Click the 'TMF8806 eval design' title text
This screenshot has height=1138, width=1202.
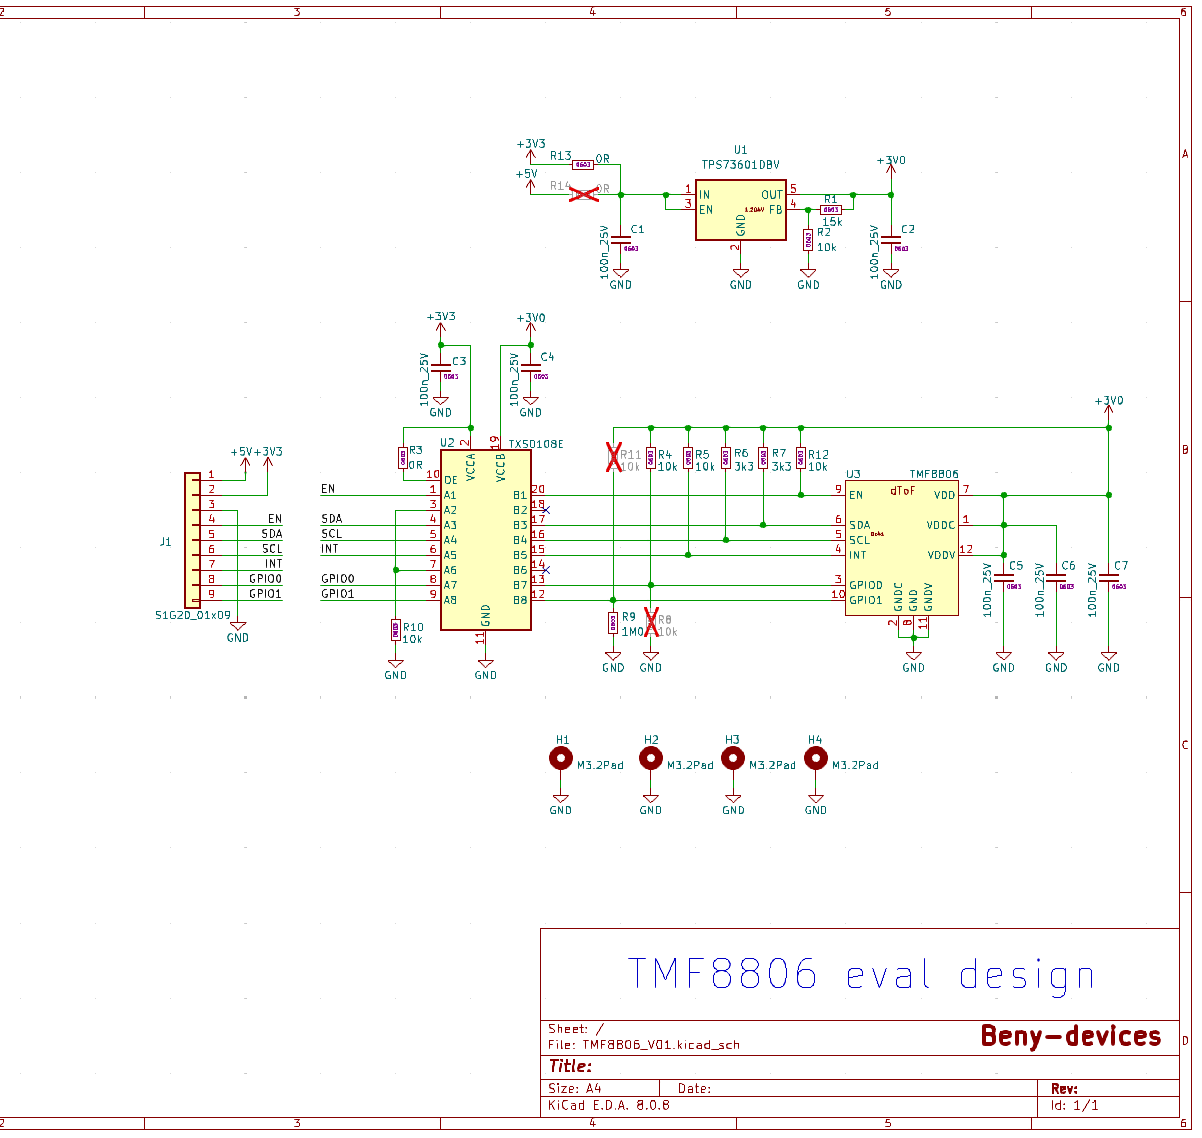point(860,974)
